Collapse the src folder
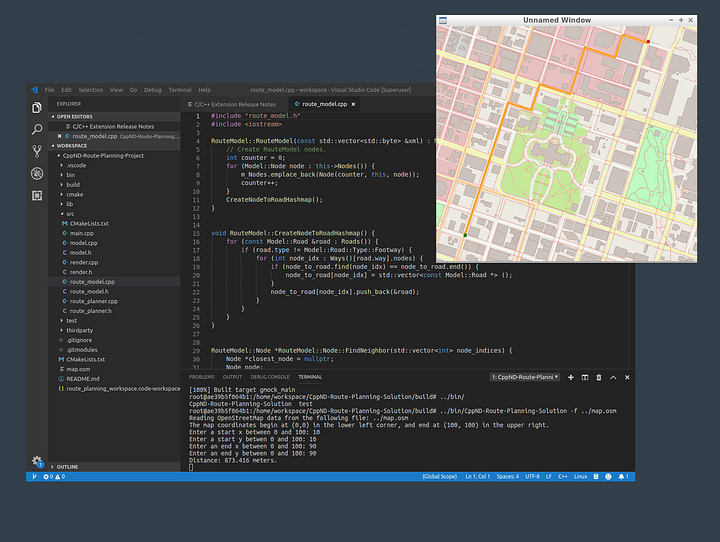The width and height of the screenshot is (720, 542). click(x=69, y=213)
